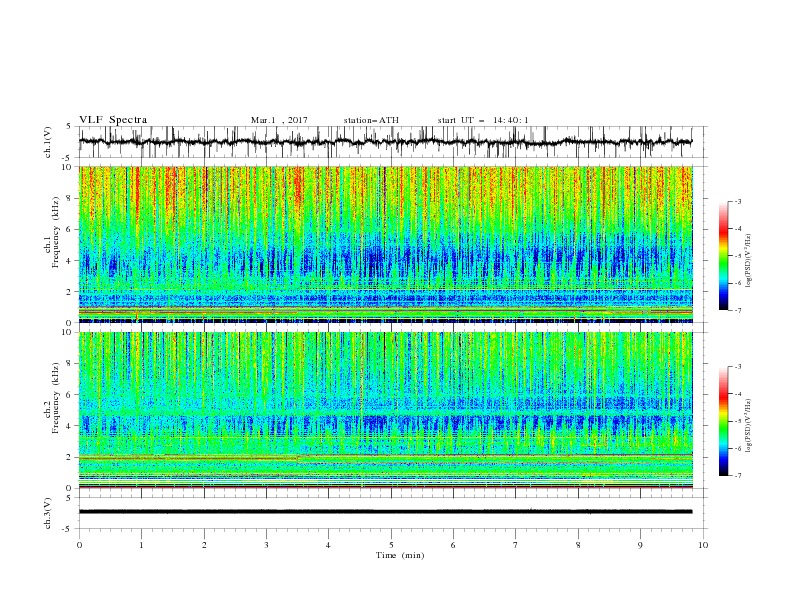This screenshot has height=612, width=792.
Task: Select the "start UT = 14:40: 1" text
Action: click(483, 120)
